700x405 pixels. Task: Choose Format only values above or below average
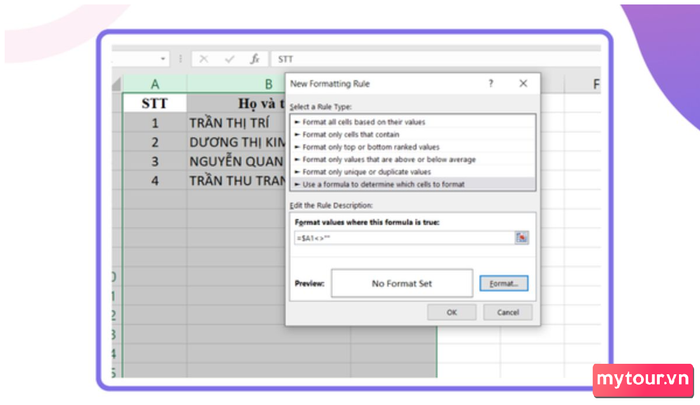click(412, 159)
